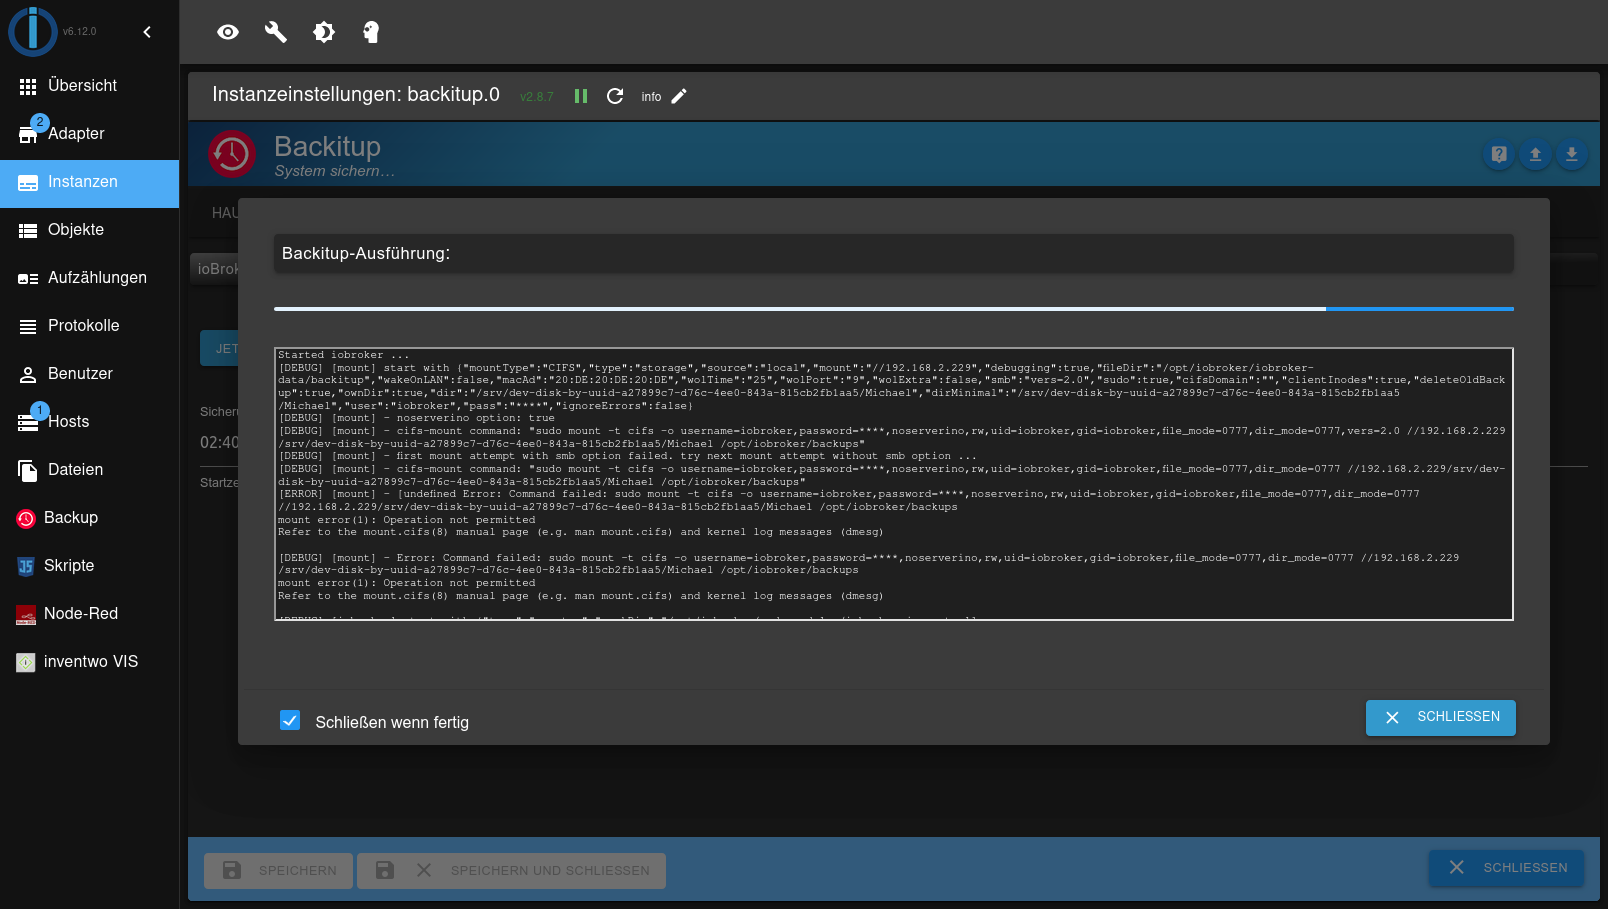
Task: Open Adapter section
Action: click(x=90, y=134)
